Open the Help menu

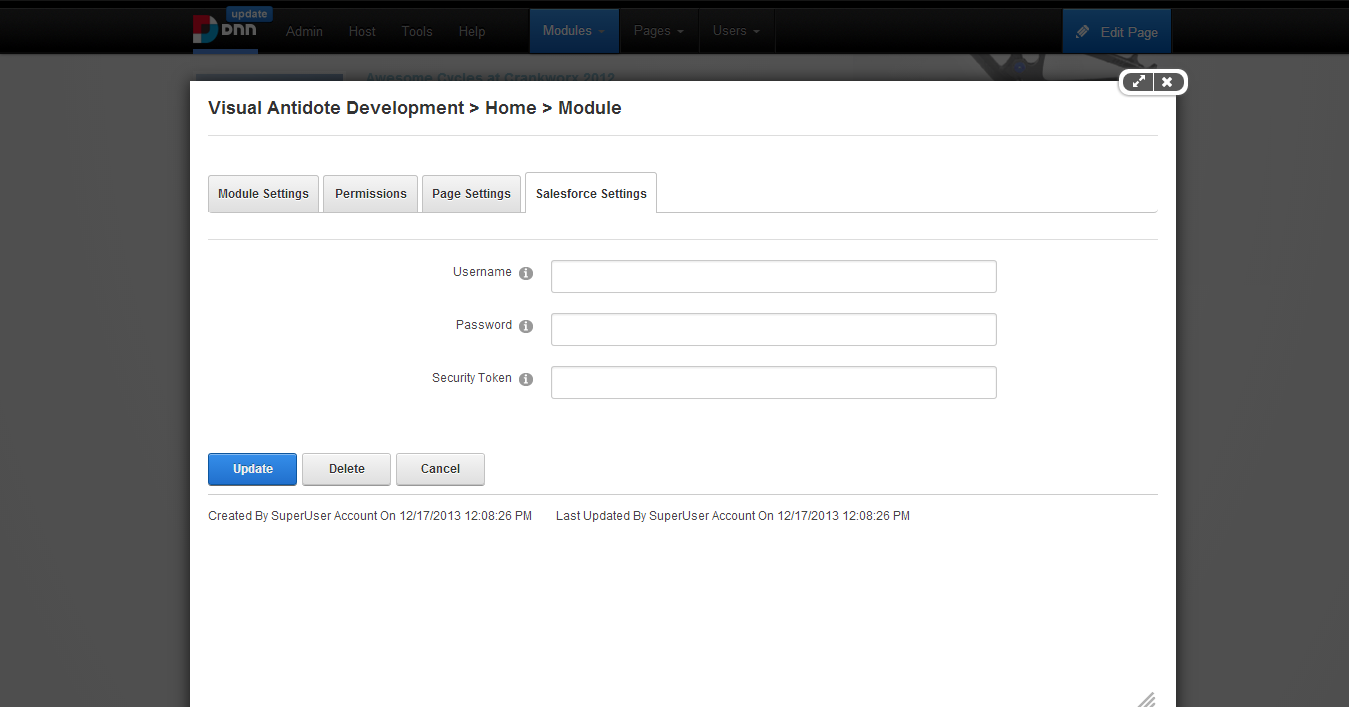coord(472,31)
